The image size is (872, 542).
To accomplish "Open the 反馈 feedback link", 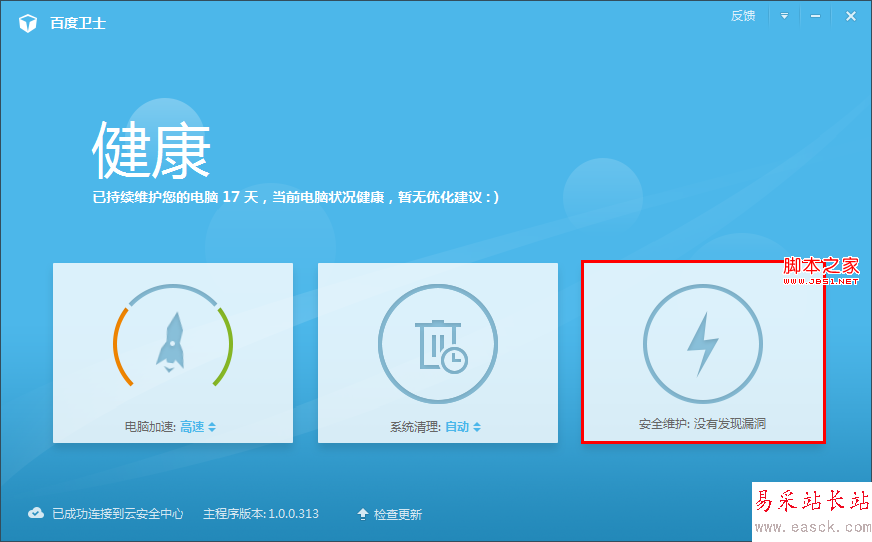I will [x=743, y=16].
